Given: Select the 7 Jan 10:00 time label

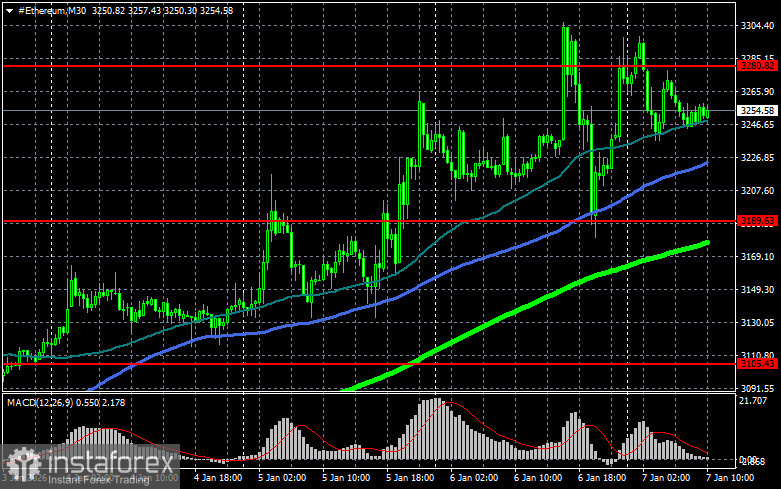Looking at the screenshot, I should pos(730,478).
